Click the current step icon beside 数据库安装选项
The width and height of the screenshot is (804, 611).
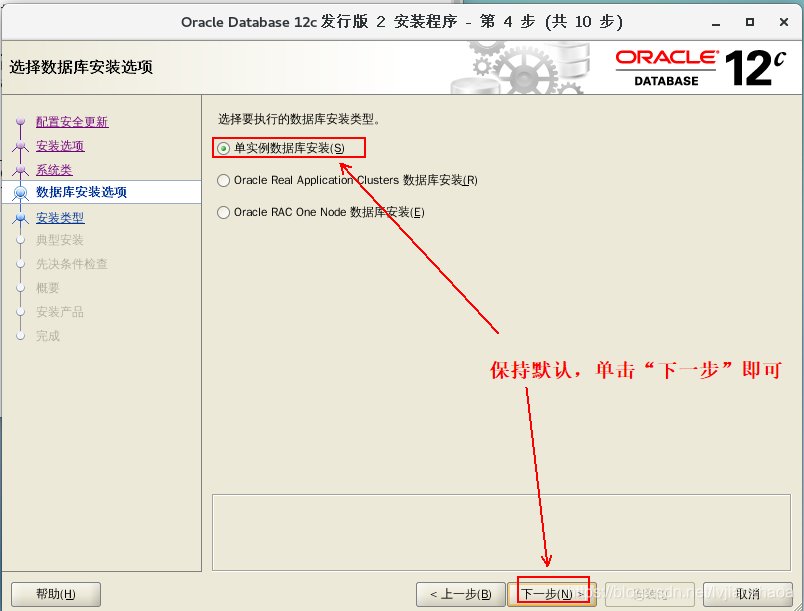21,193
